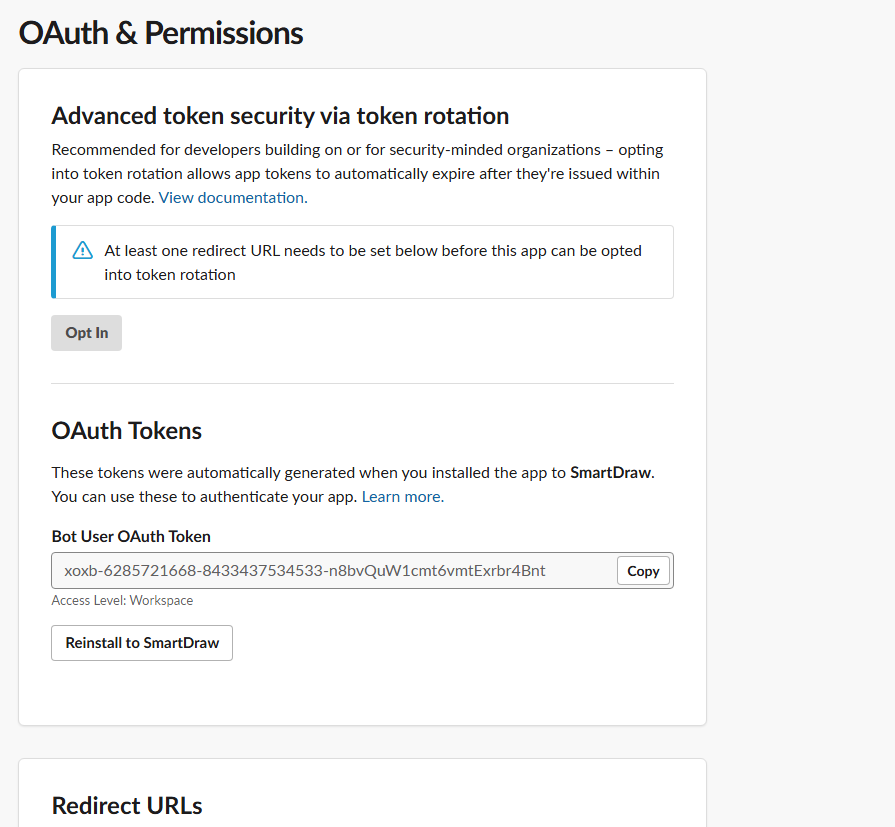Click the Access Level: Workspace text
Viewport: 895px width, 827px height.
[122, 601]
